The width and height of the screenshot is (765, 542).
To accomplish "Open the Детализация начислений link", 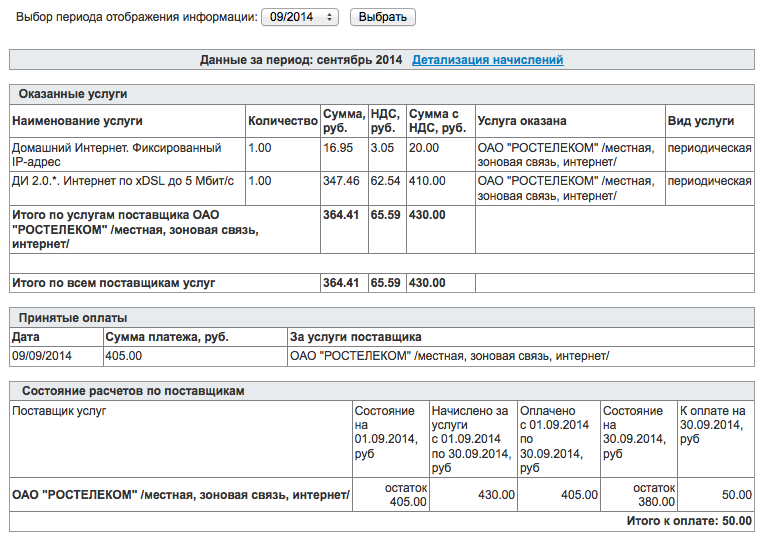I will (487, 60).
